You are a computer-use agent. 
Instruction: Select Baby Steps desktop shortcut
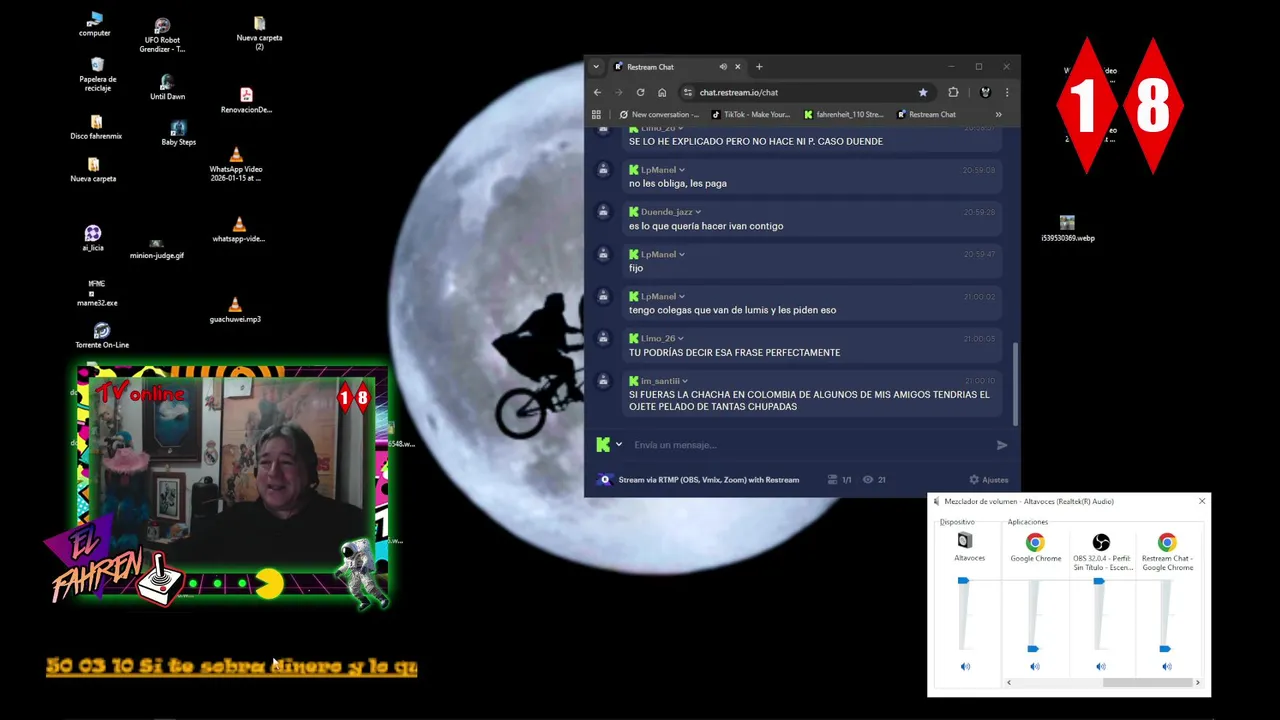(178, 133)
